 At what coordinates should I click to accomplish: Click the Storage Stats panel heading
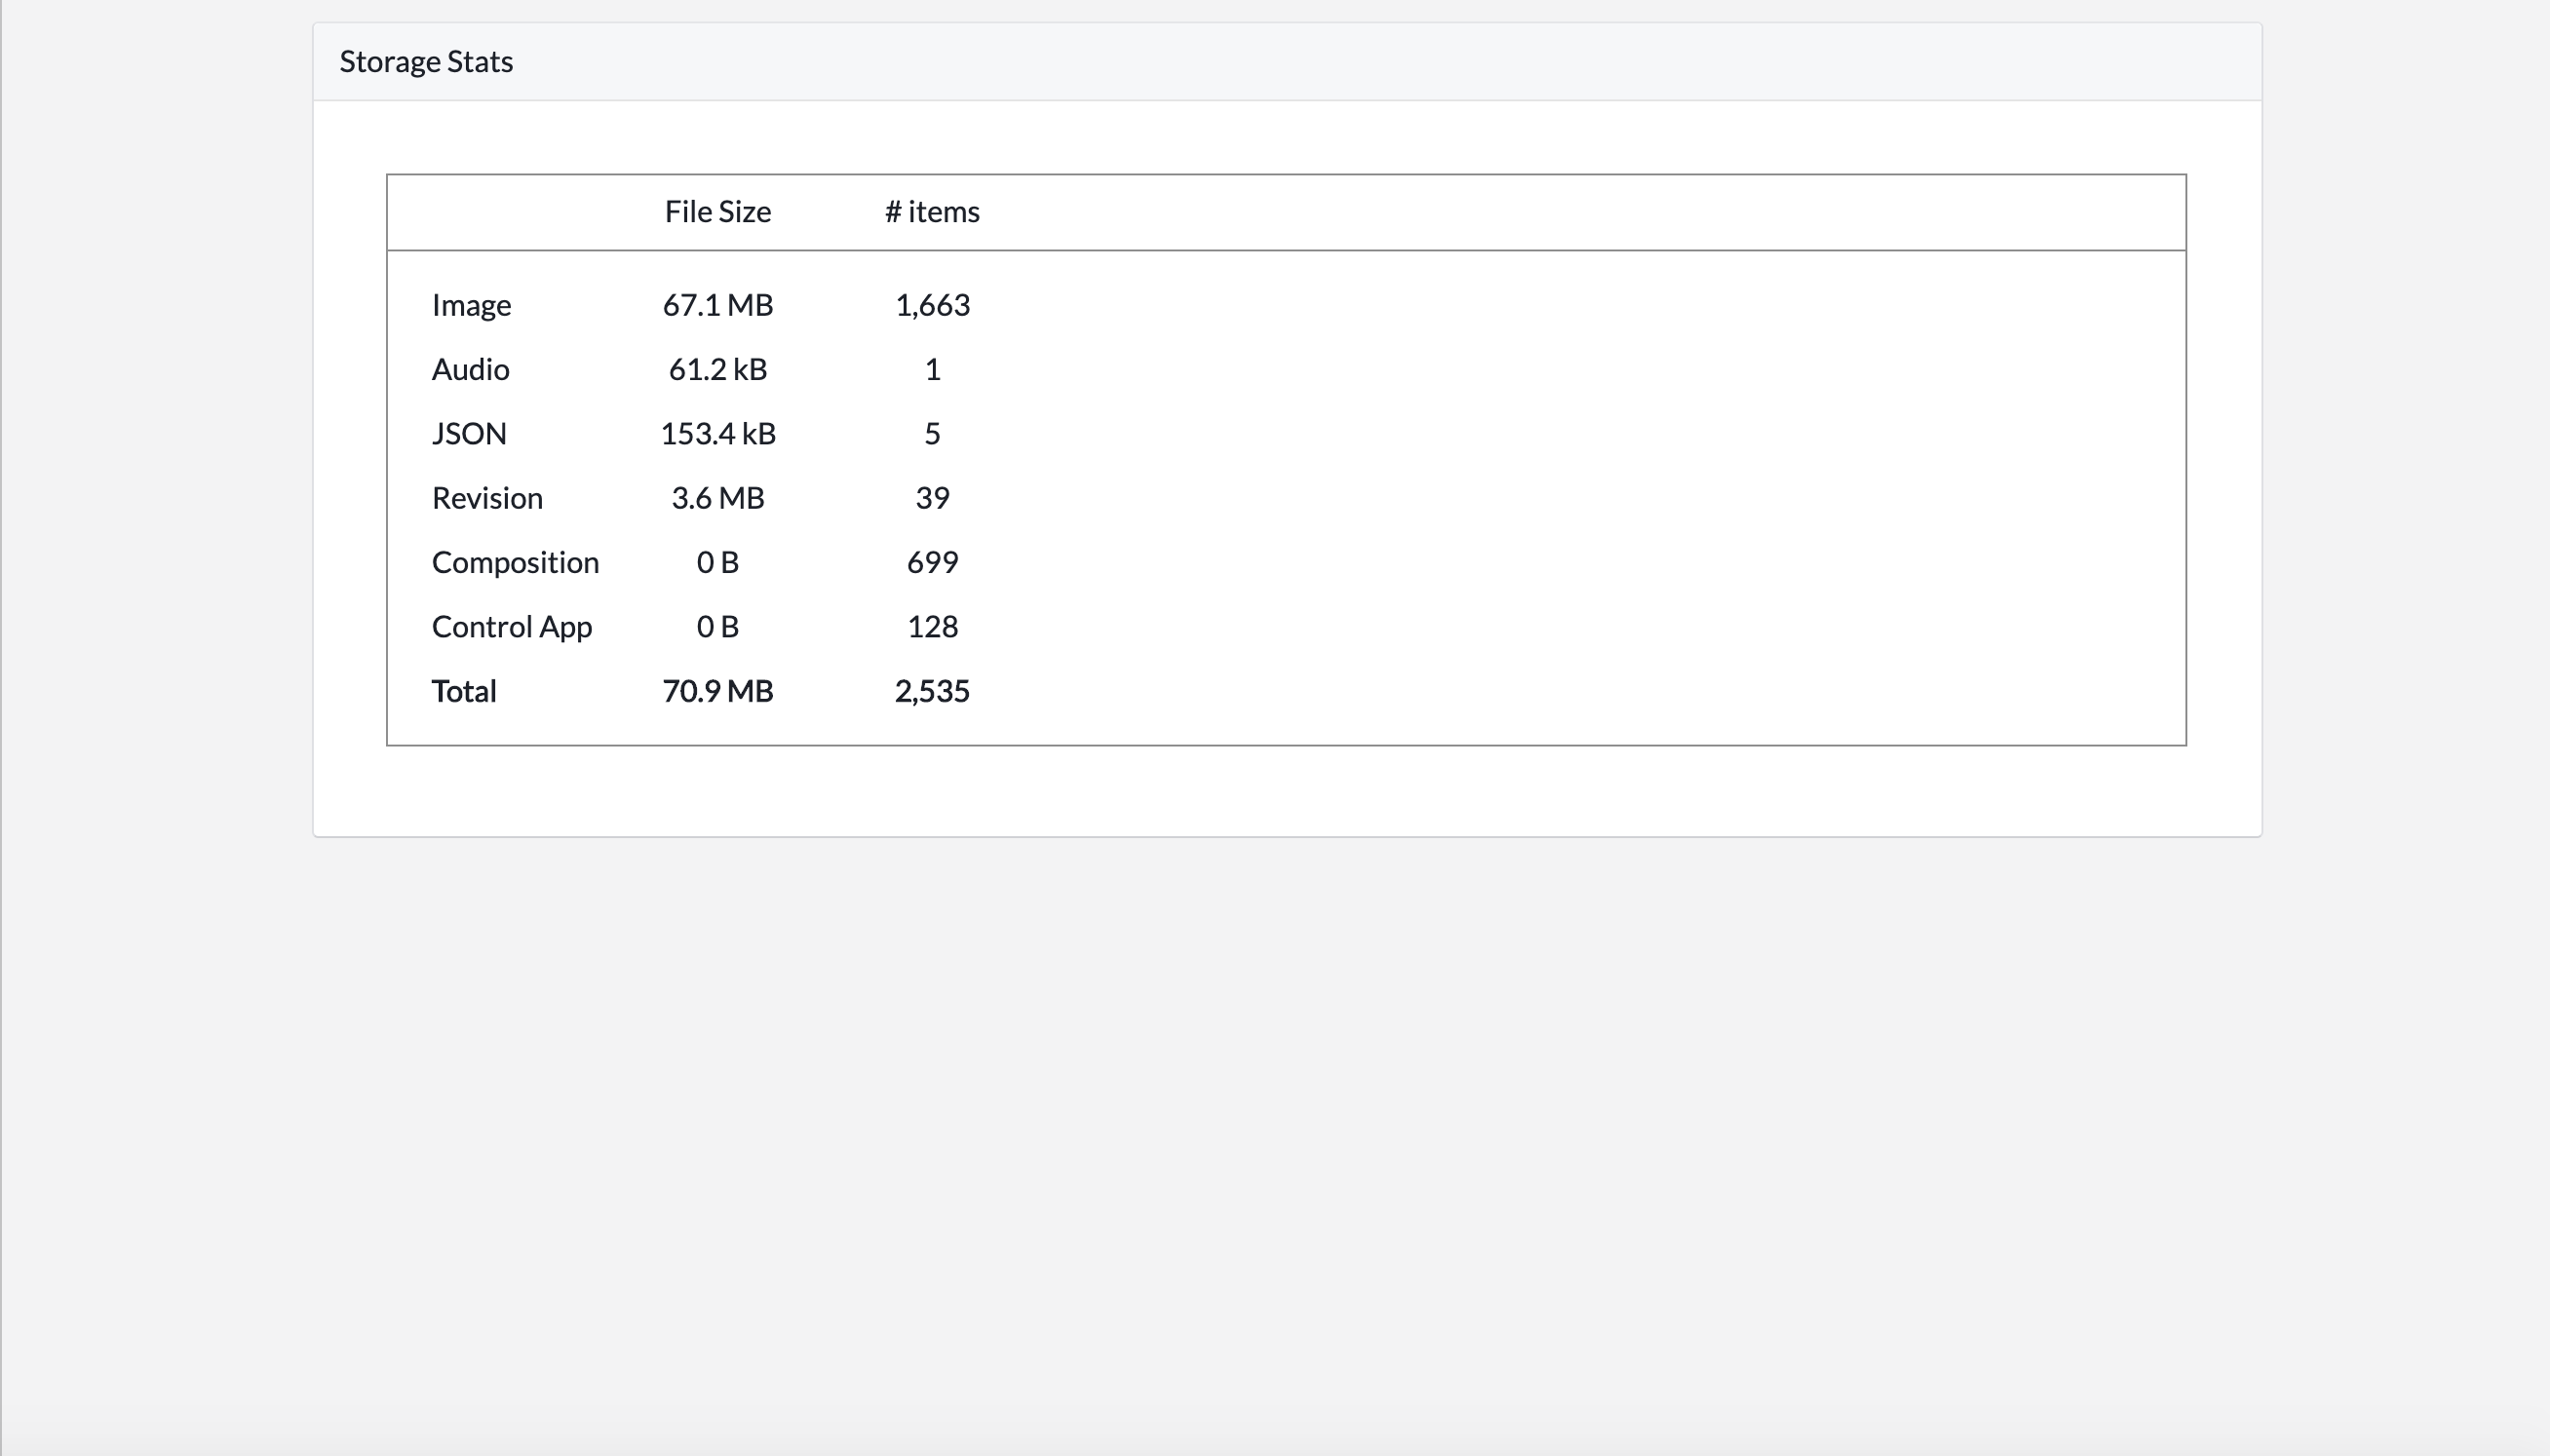(426, 62)
